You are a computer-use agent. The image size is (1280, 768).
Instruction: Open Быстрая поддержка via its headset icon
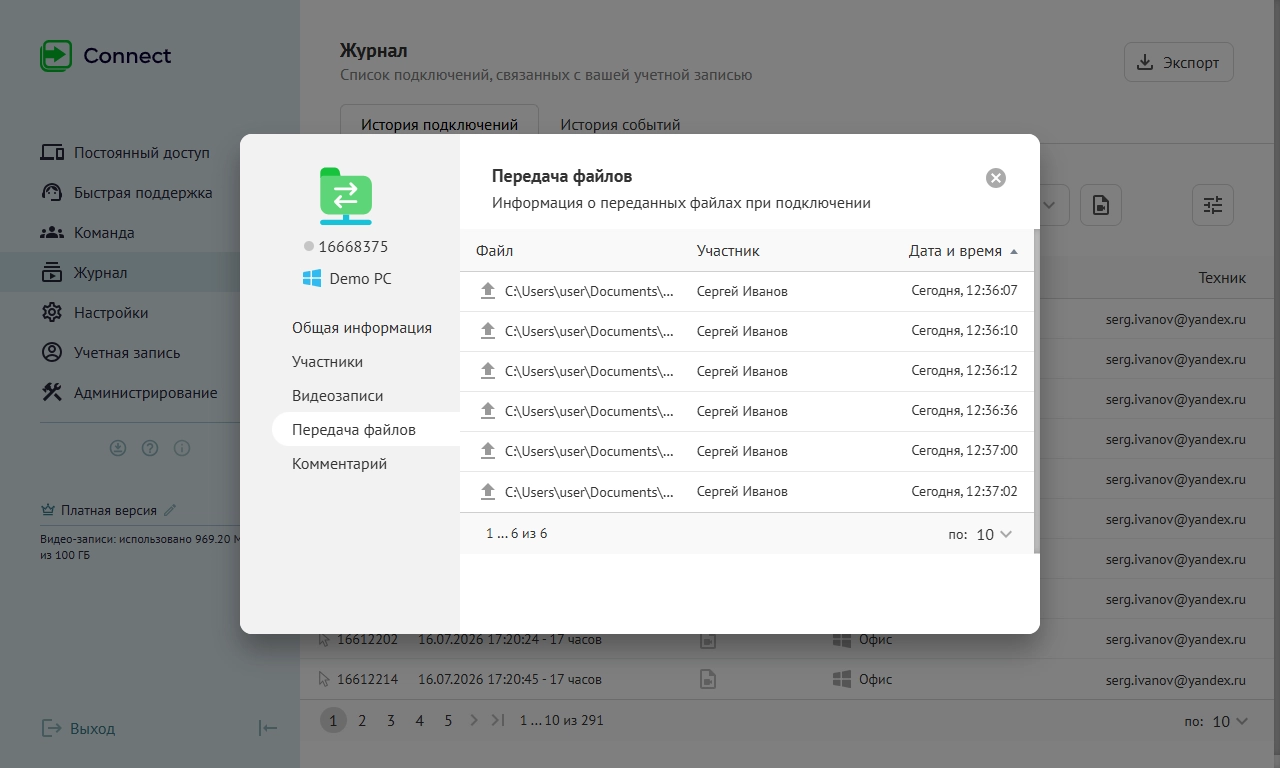52,193
